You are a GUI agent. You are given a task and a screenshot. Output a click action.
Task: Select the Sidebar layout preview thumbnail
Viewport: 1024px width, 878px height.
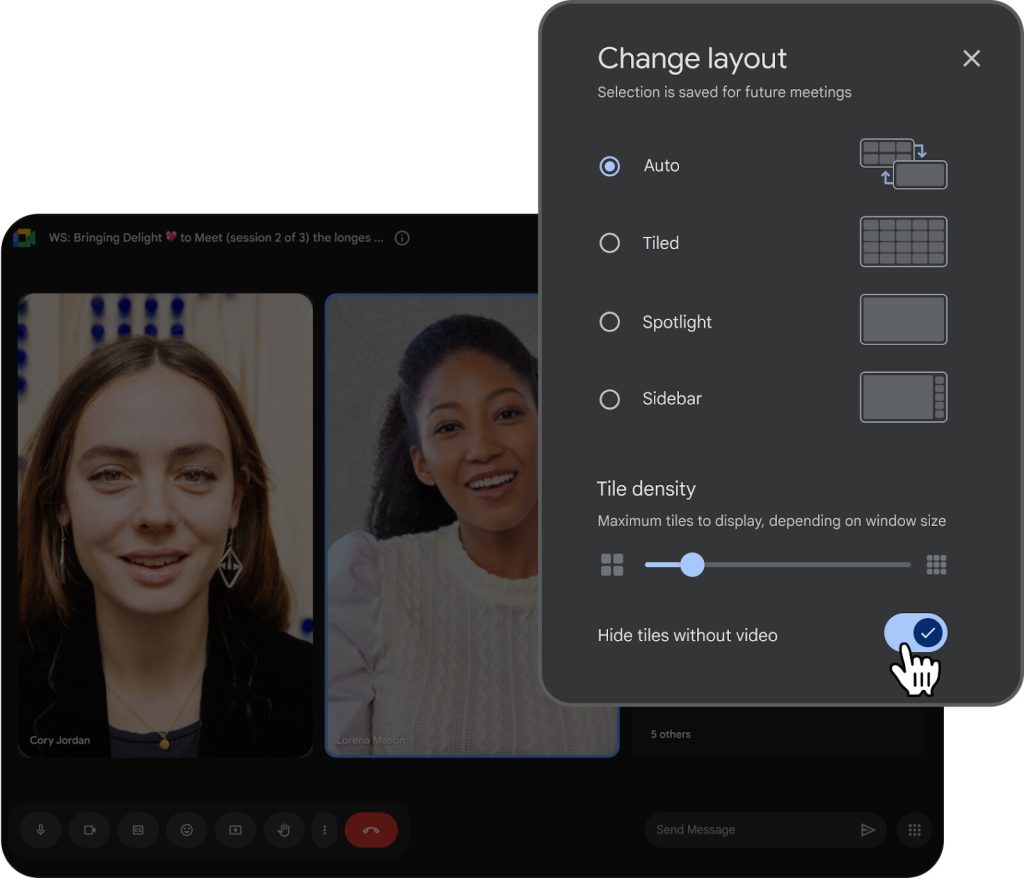coord(903,396)
